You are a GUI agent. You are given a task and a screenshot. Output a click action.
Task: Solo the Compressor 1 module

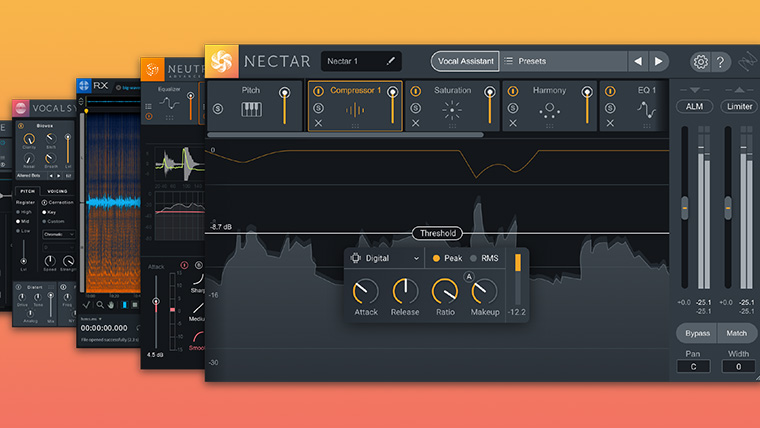[x=318, y=108]
